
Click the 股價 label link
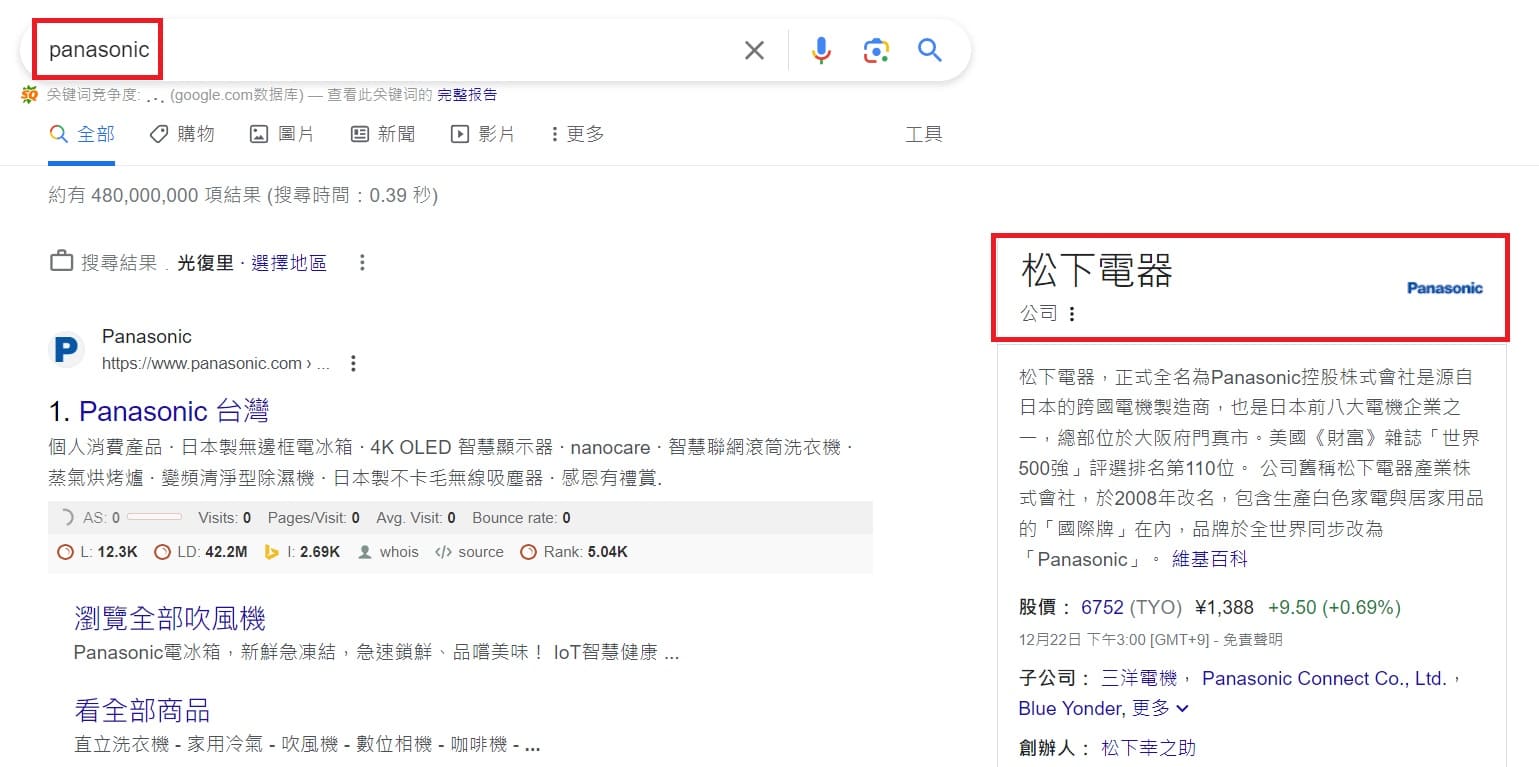coord(1038,607)
